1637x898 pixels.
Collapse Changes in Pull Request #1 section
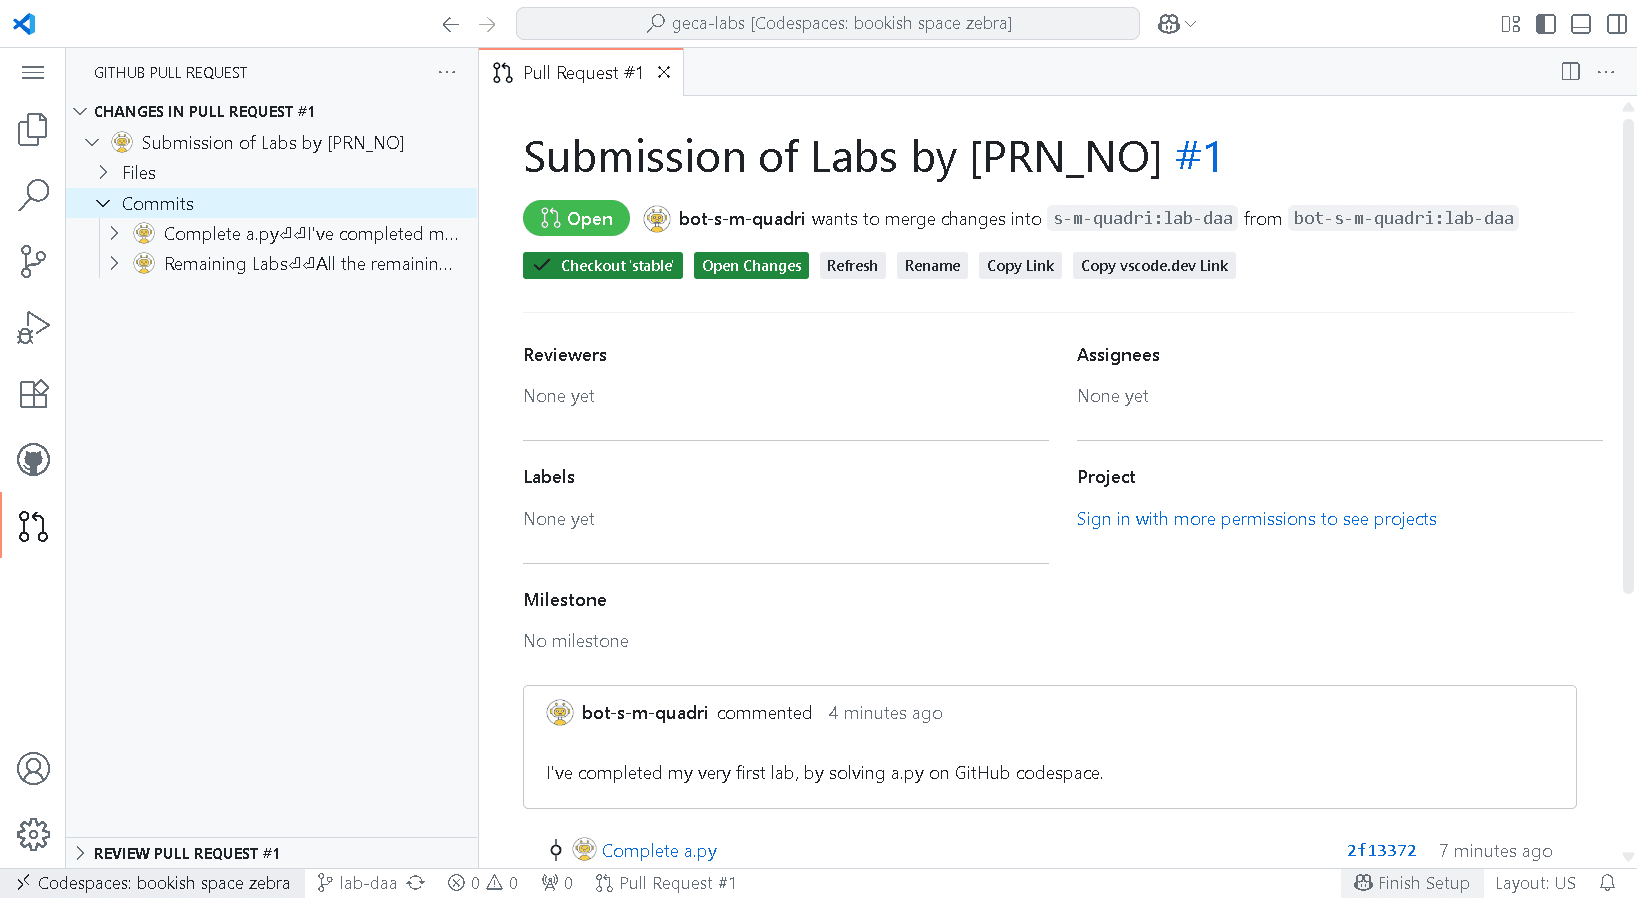coord(80,111)
